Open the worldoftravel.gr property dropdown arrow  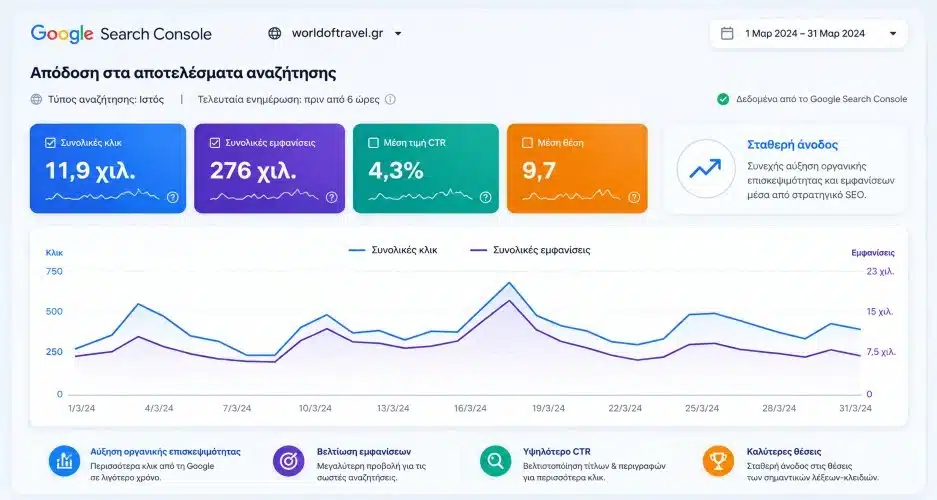pyautogui.click(x=398, y=33)
